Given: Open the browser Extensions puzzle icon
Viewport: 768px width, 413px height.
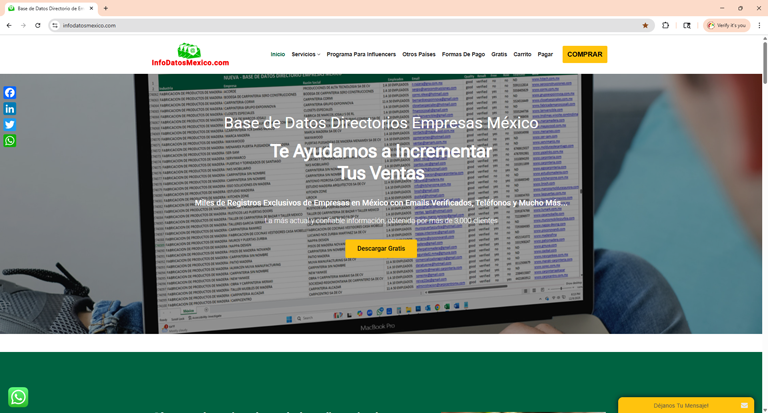Looking at the screenshot, I should (666, 25).
